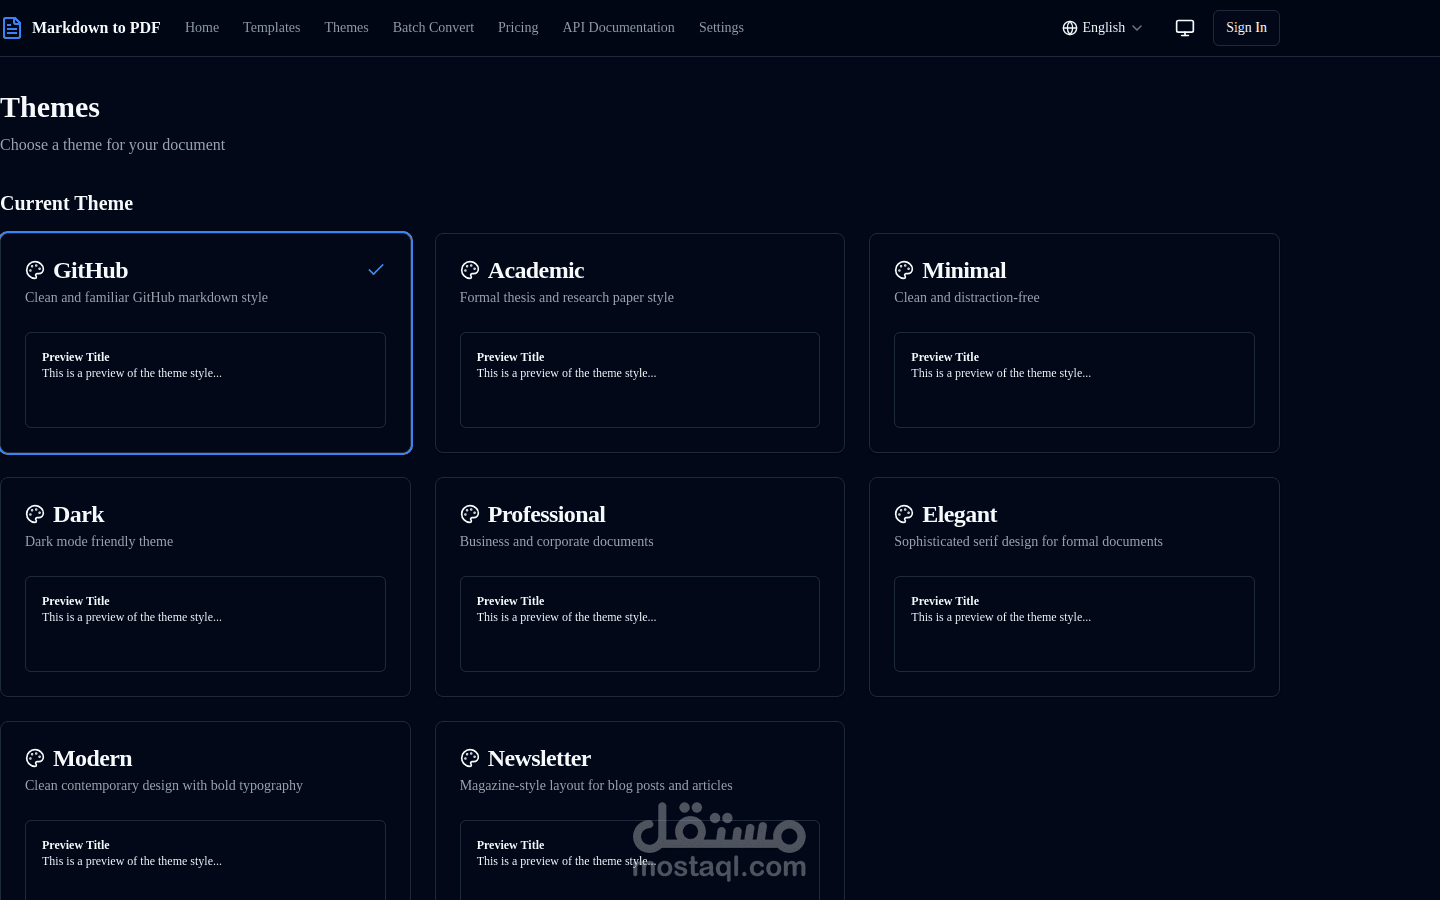
Task: Open the Home nav item
Action: (202, 28)
